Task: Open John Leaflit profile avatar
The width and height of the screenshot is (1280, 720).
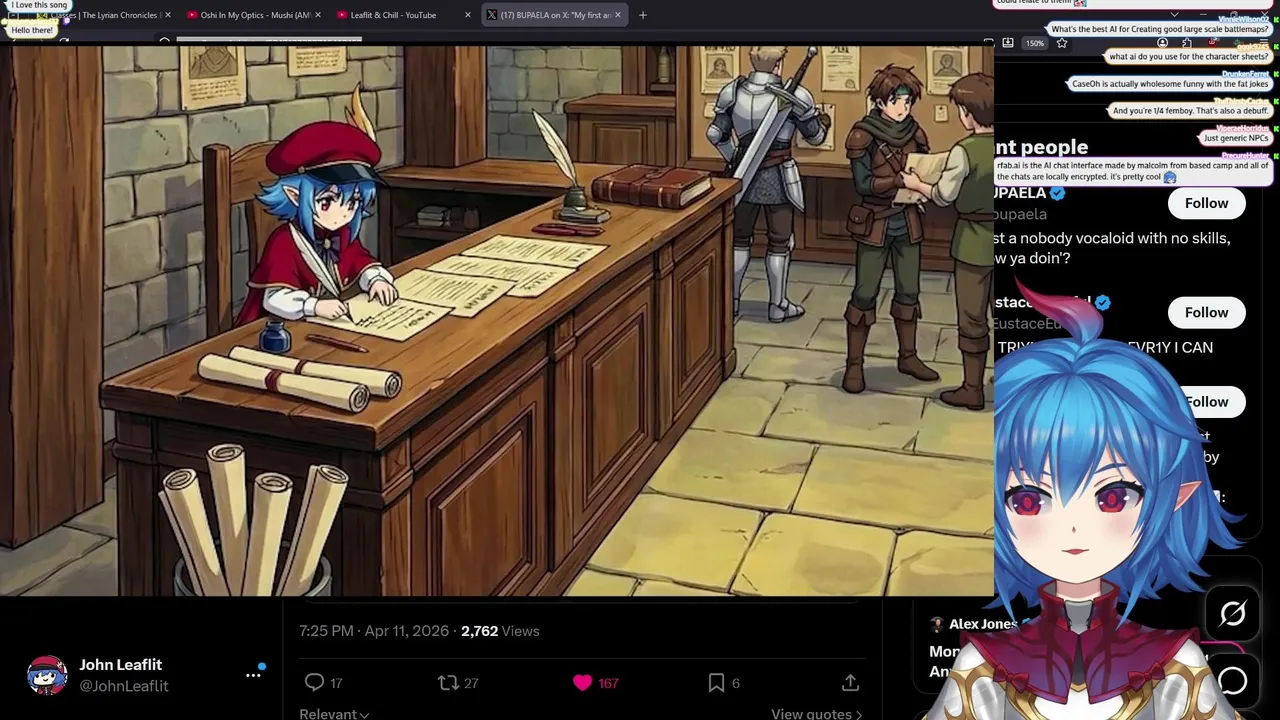Action: [x=46, y=675]
